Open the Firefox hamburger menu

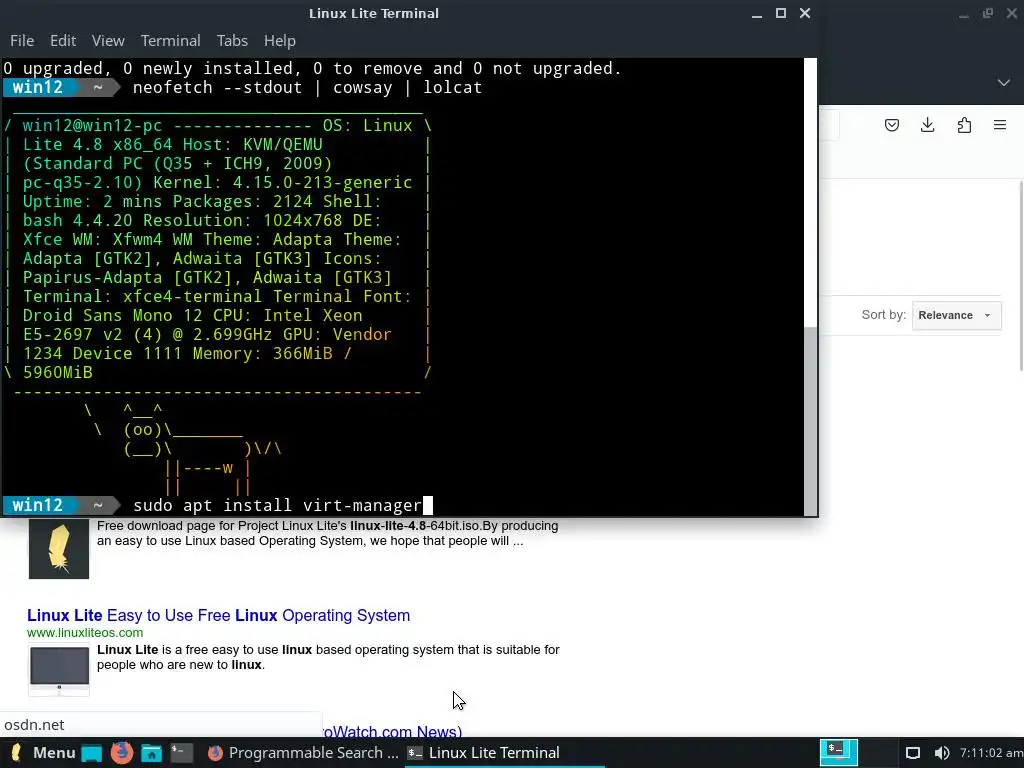1000,125
